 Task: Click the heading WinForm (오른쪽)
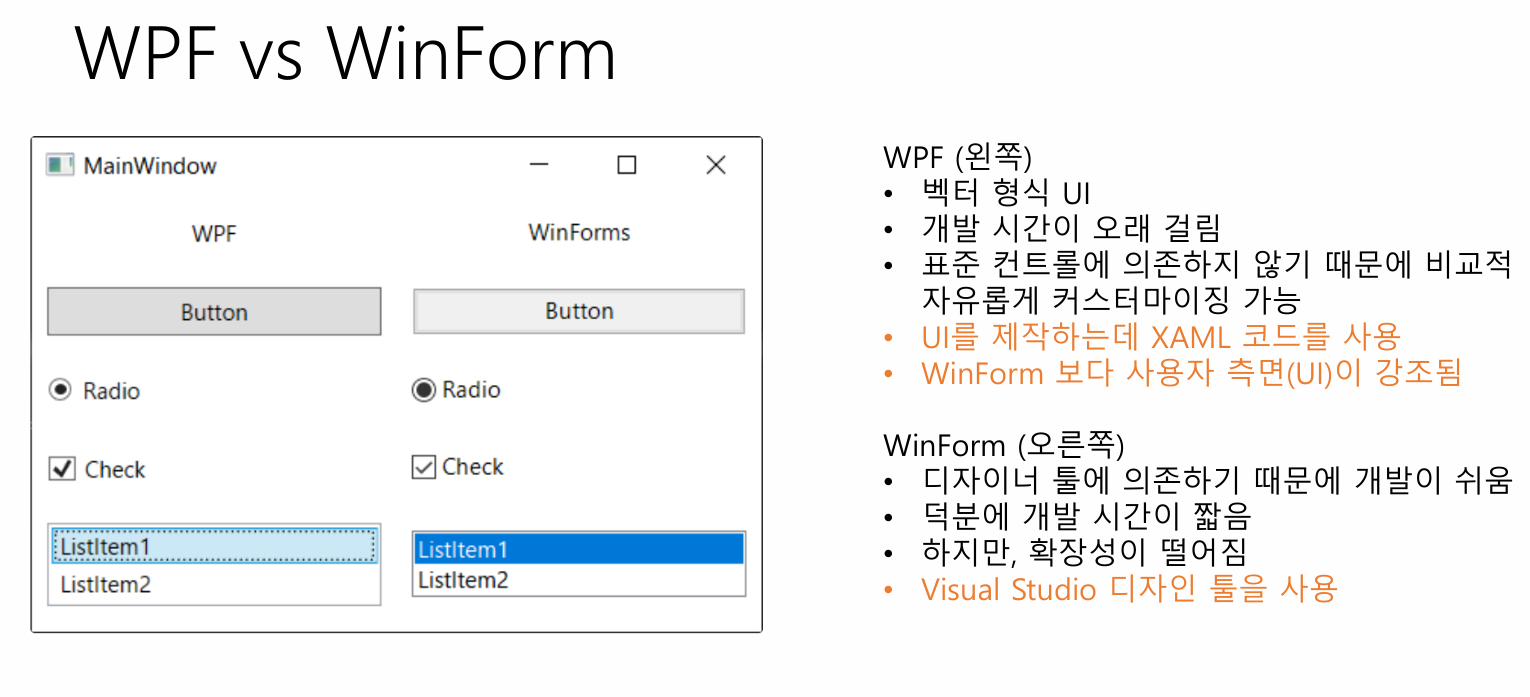tap(1004, 445)
